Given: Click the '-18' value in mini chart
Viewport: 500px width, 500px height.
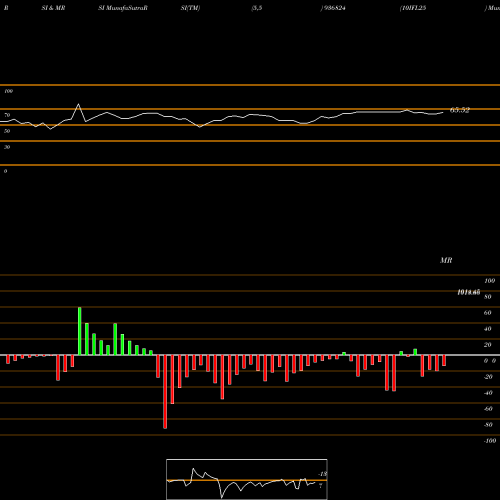Looking at the screenshot, I should click(323, 474).
